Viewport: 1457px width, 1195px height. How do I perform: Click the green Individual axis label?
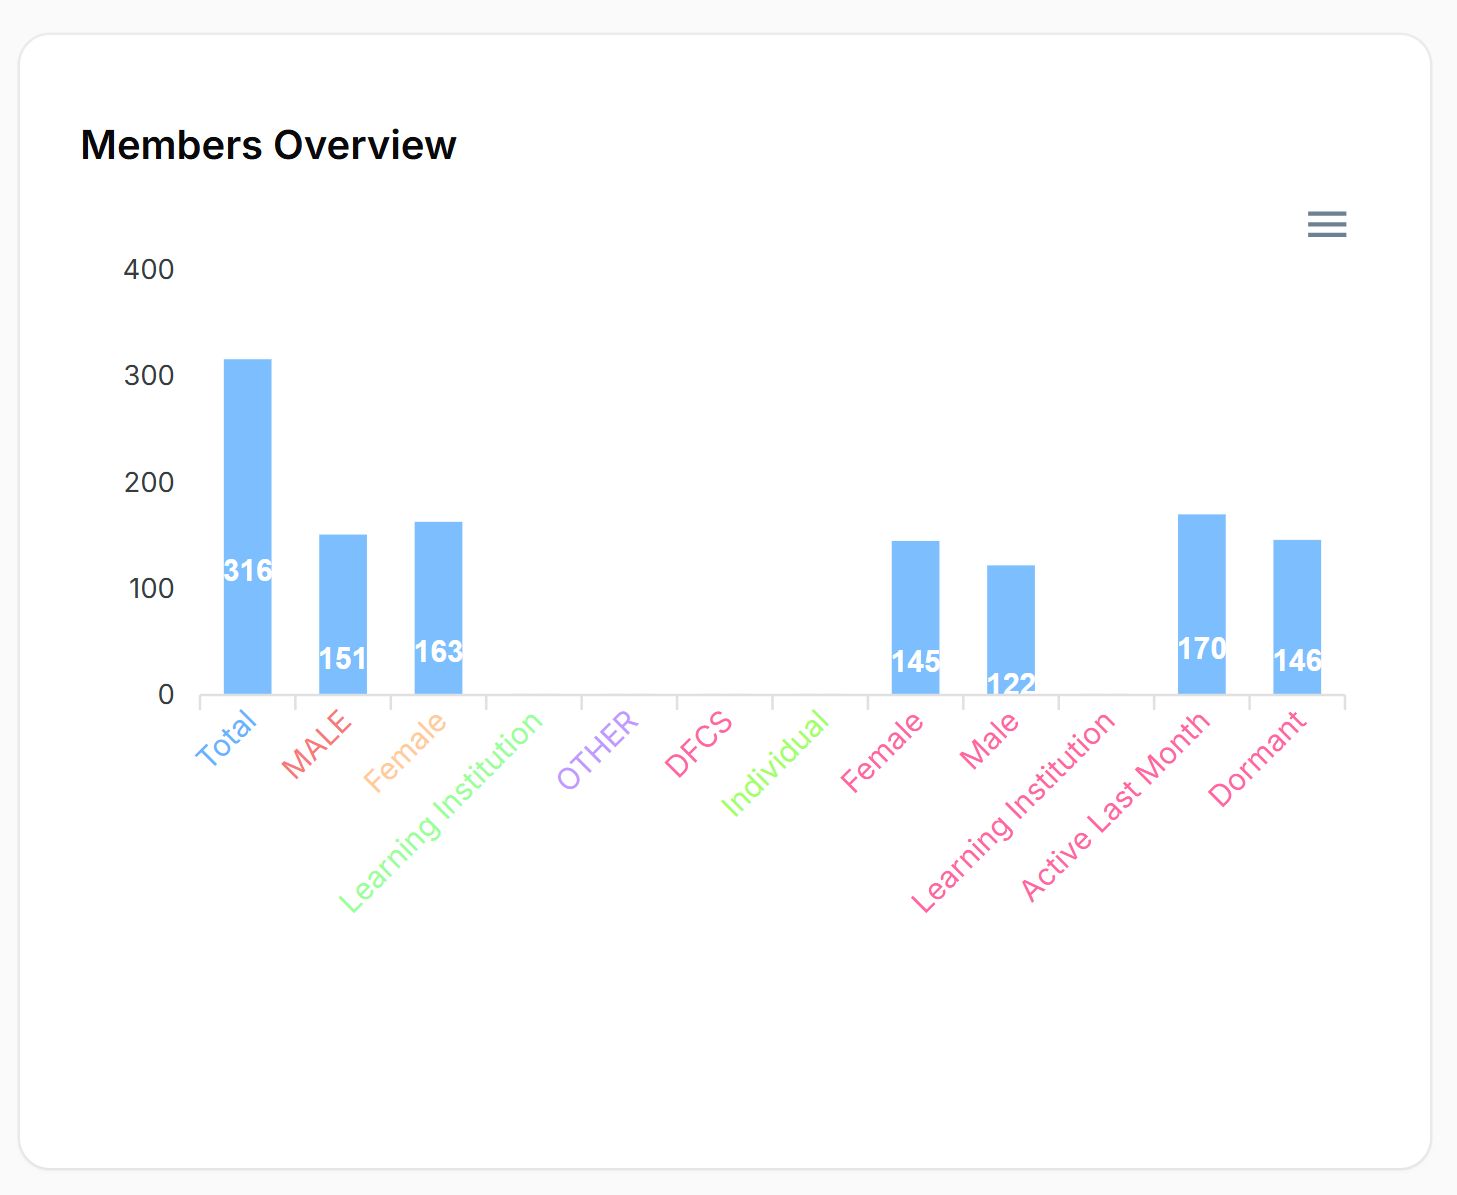(775, 763)
